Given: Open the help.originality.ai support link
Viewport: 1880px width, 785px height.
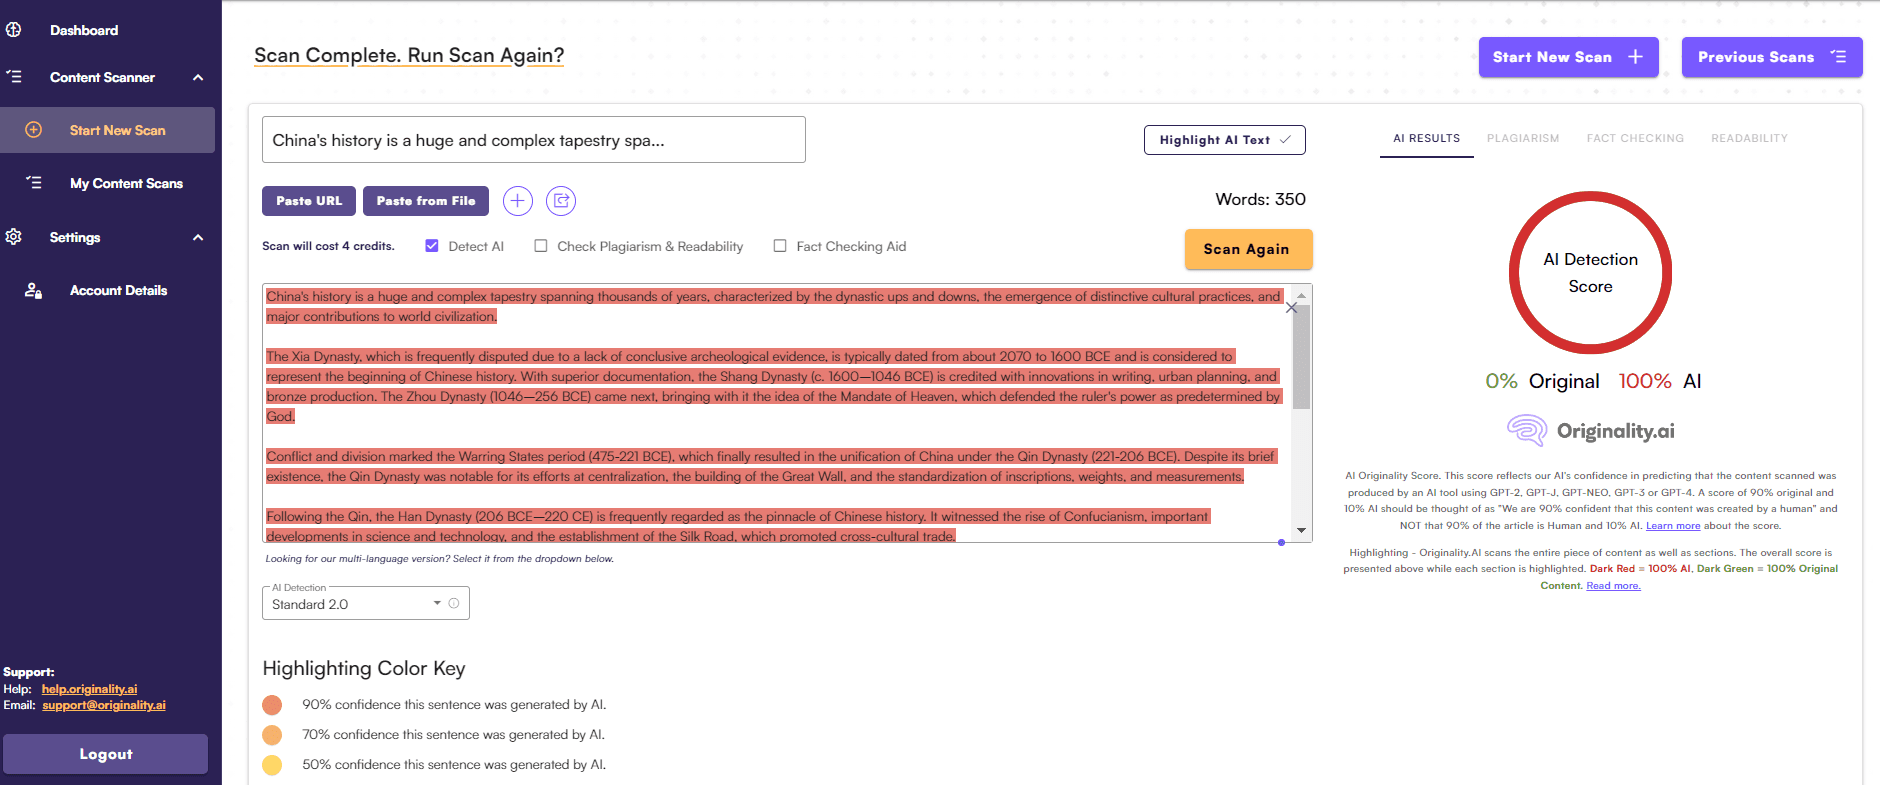Looking at the screenshot, I should (89, 689).
